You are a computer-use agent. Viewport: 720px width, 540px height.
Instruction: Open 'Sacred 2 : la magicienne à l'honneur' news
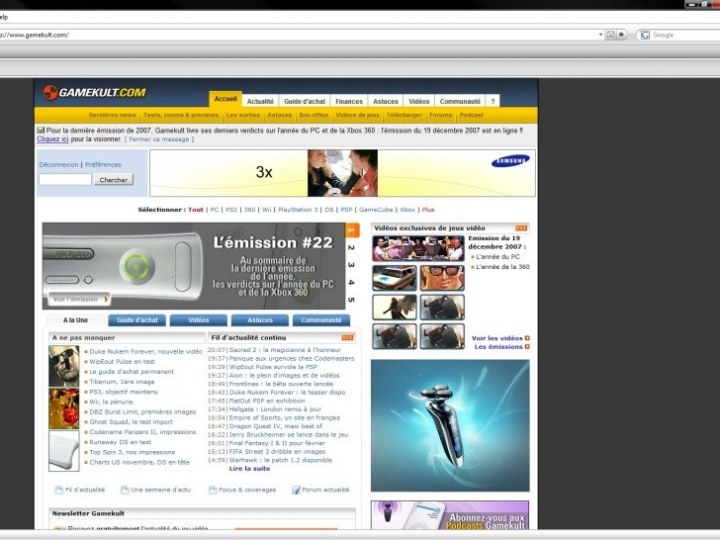coord(285,350)
